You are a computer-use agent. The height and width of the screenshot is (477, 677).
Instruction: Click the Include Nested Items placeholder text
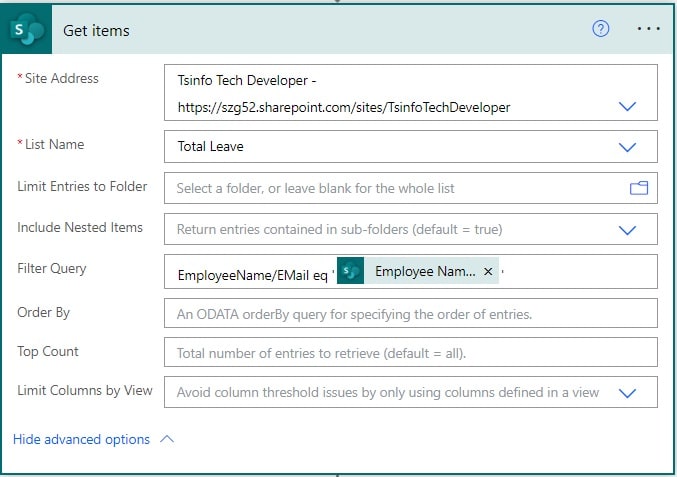pos(339,229)
